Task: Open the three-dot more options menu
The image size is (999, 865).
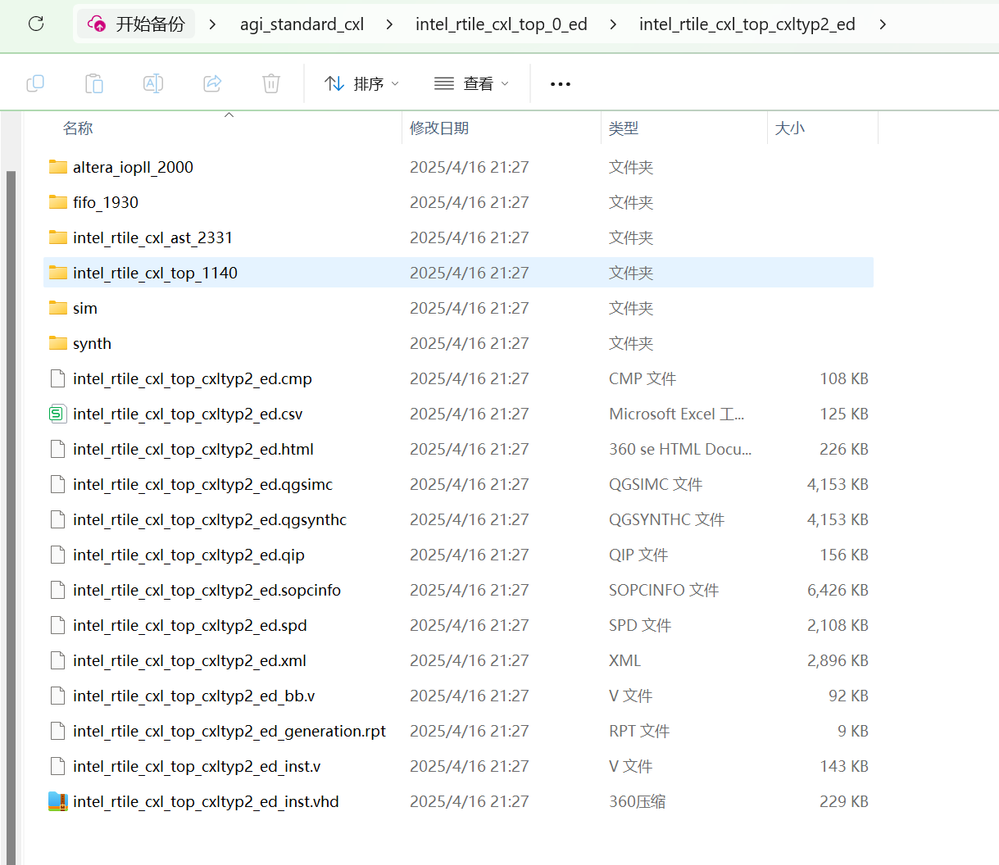Action: pos(560,83)
